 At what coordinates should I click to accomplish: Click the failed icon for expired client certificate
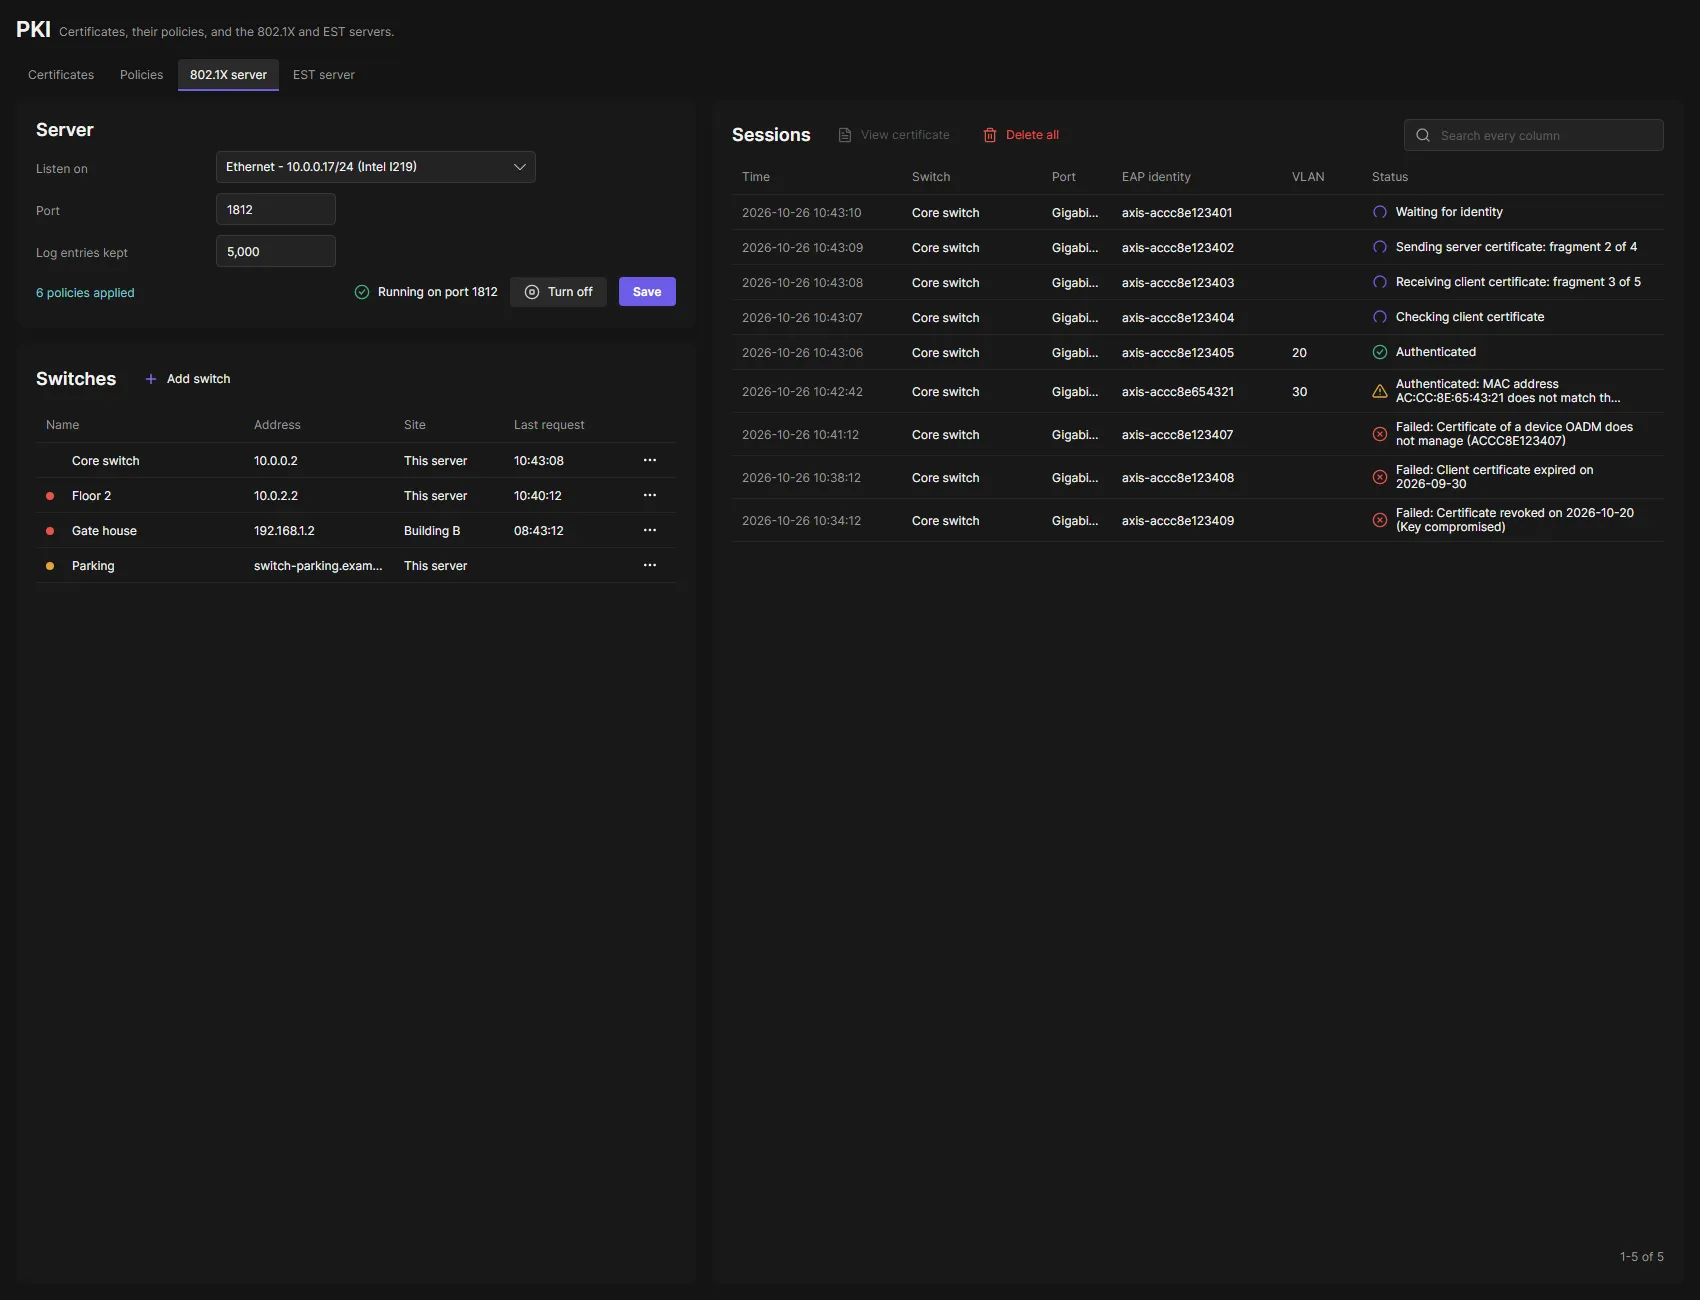pyautogui.click(x=1380, y=477)
